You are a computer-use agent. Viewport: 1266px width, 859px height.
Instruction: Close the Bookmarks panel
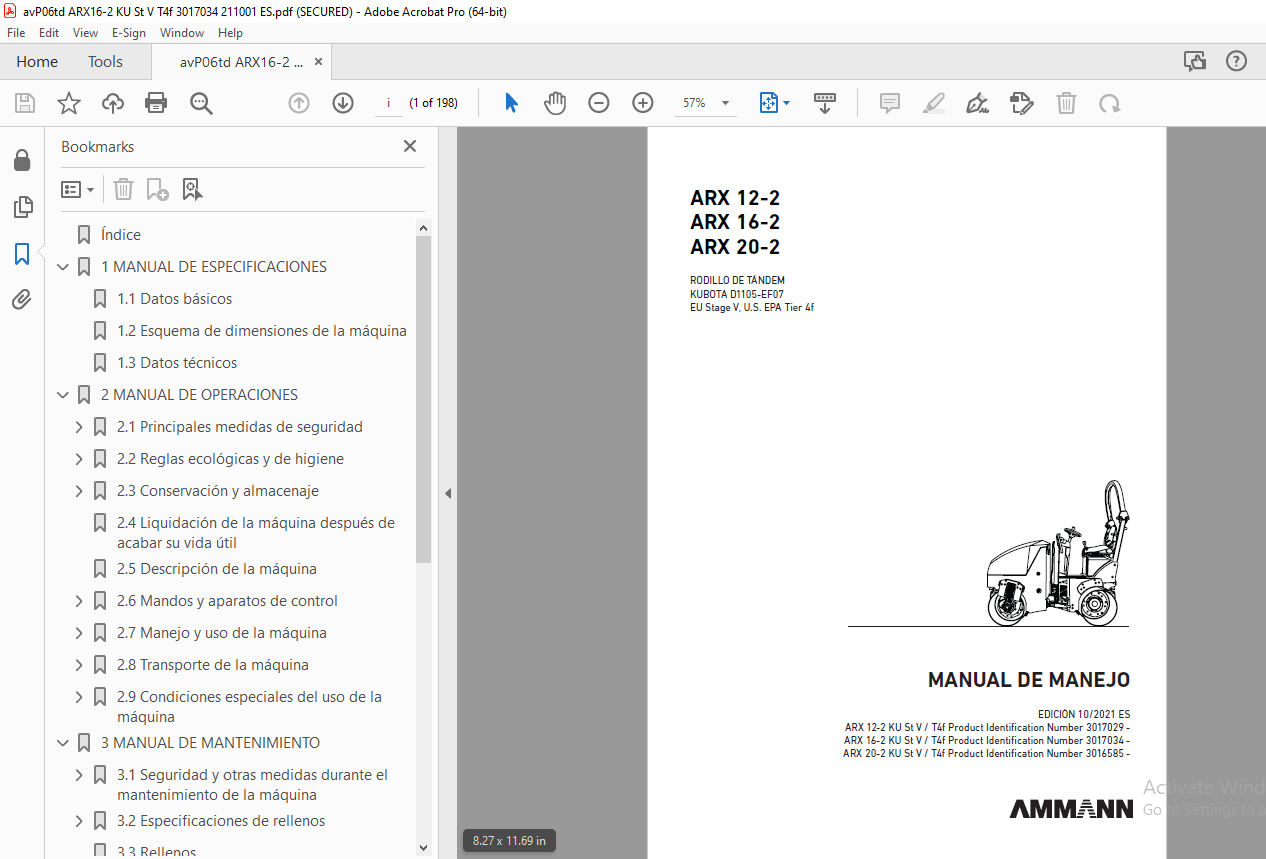[x=410, y=146]
